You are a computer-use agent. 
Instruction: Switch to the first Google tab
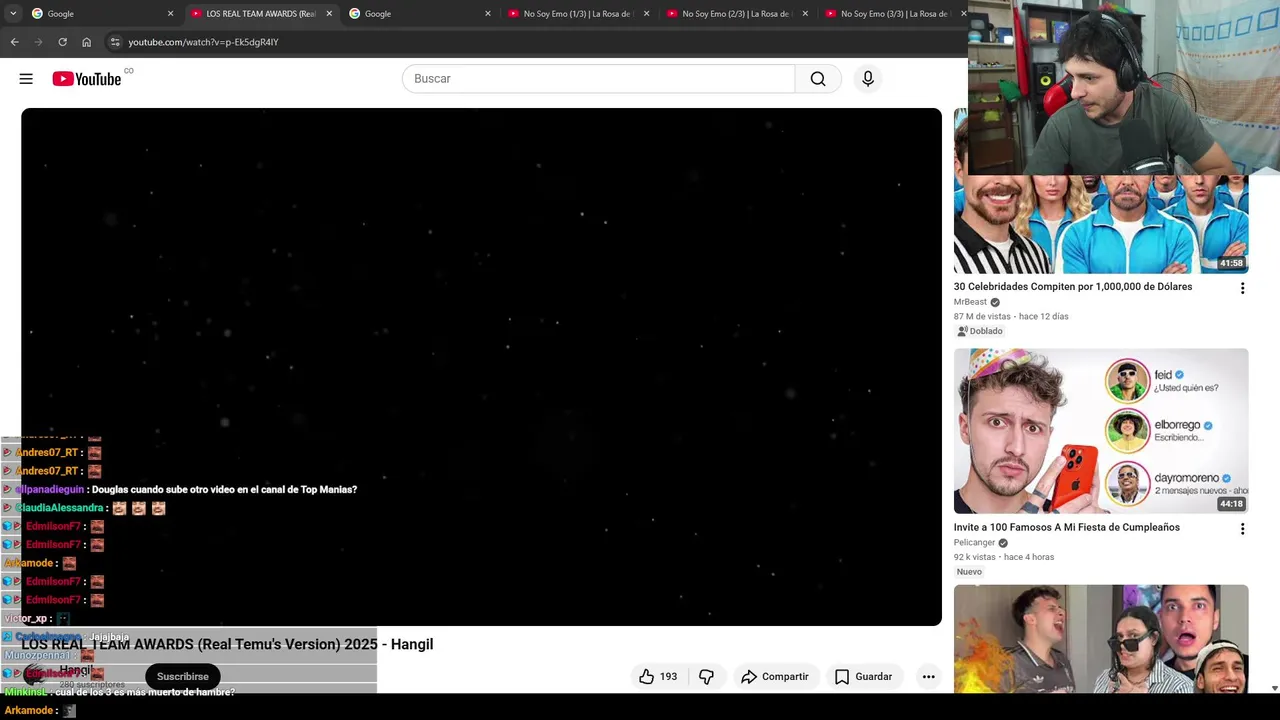point(103,14)
